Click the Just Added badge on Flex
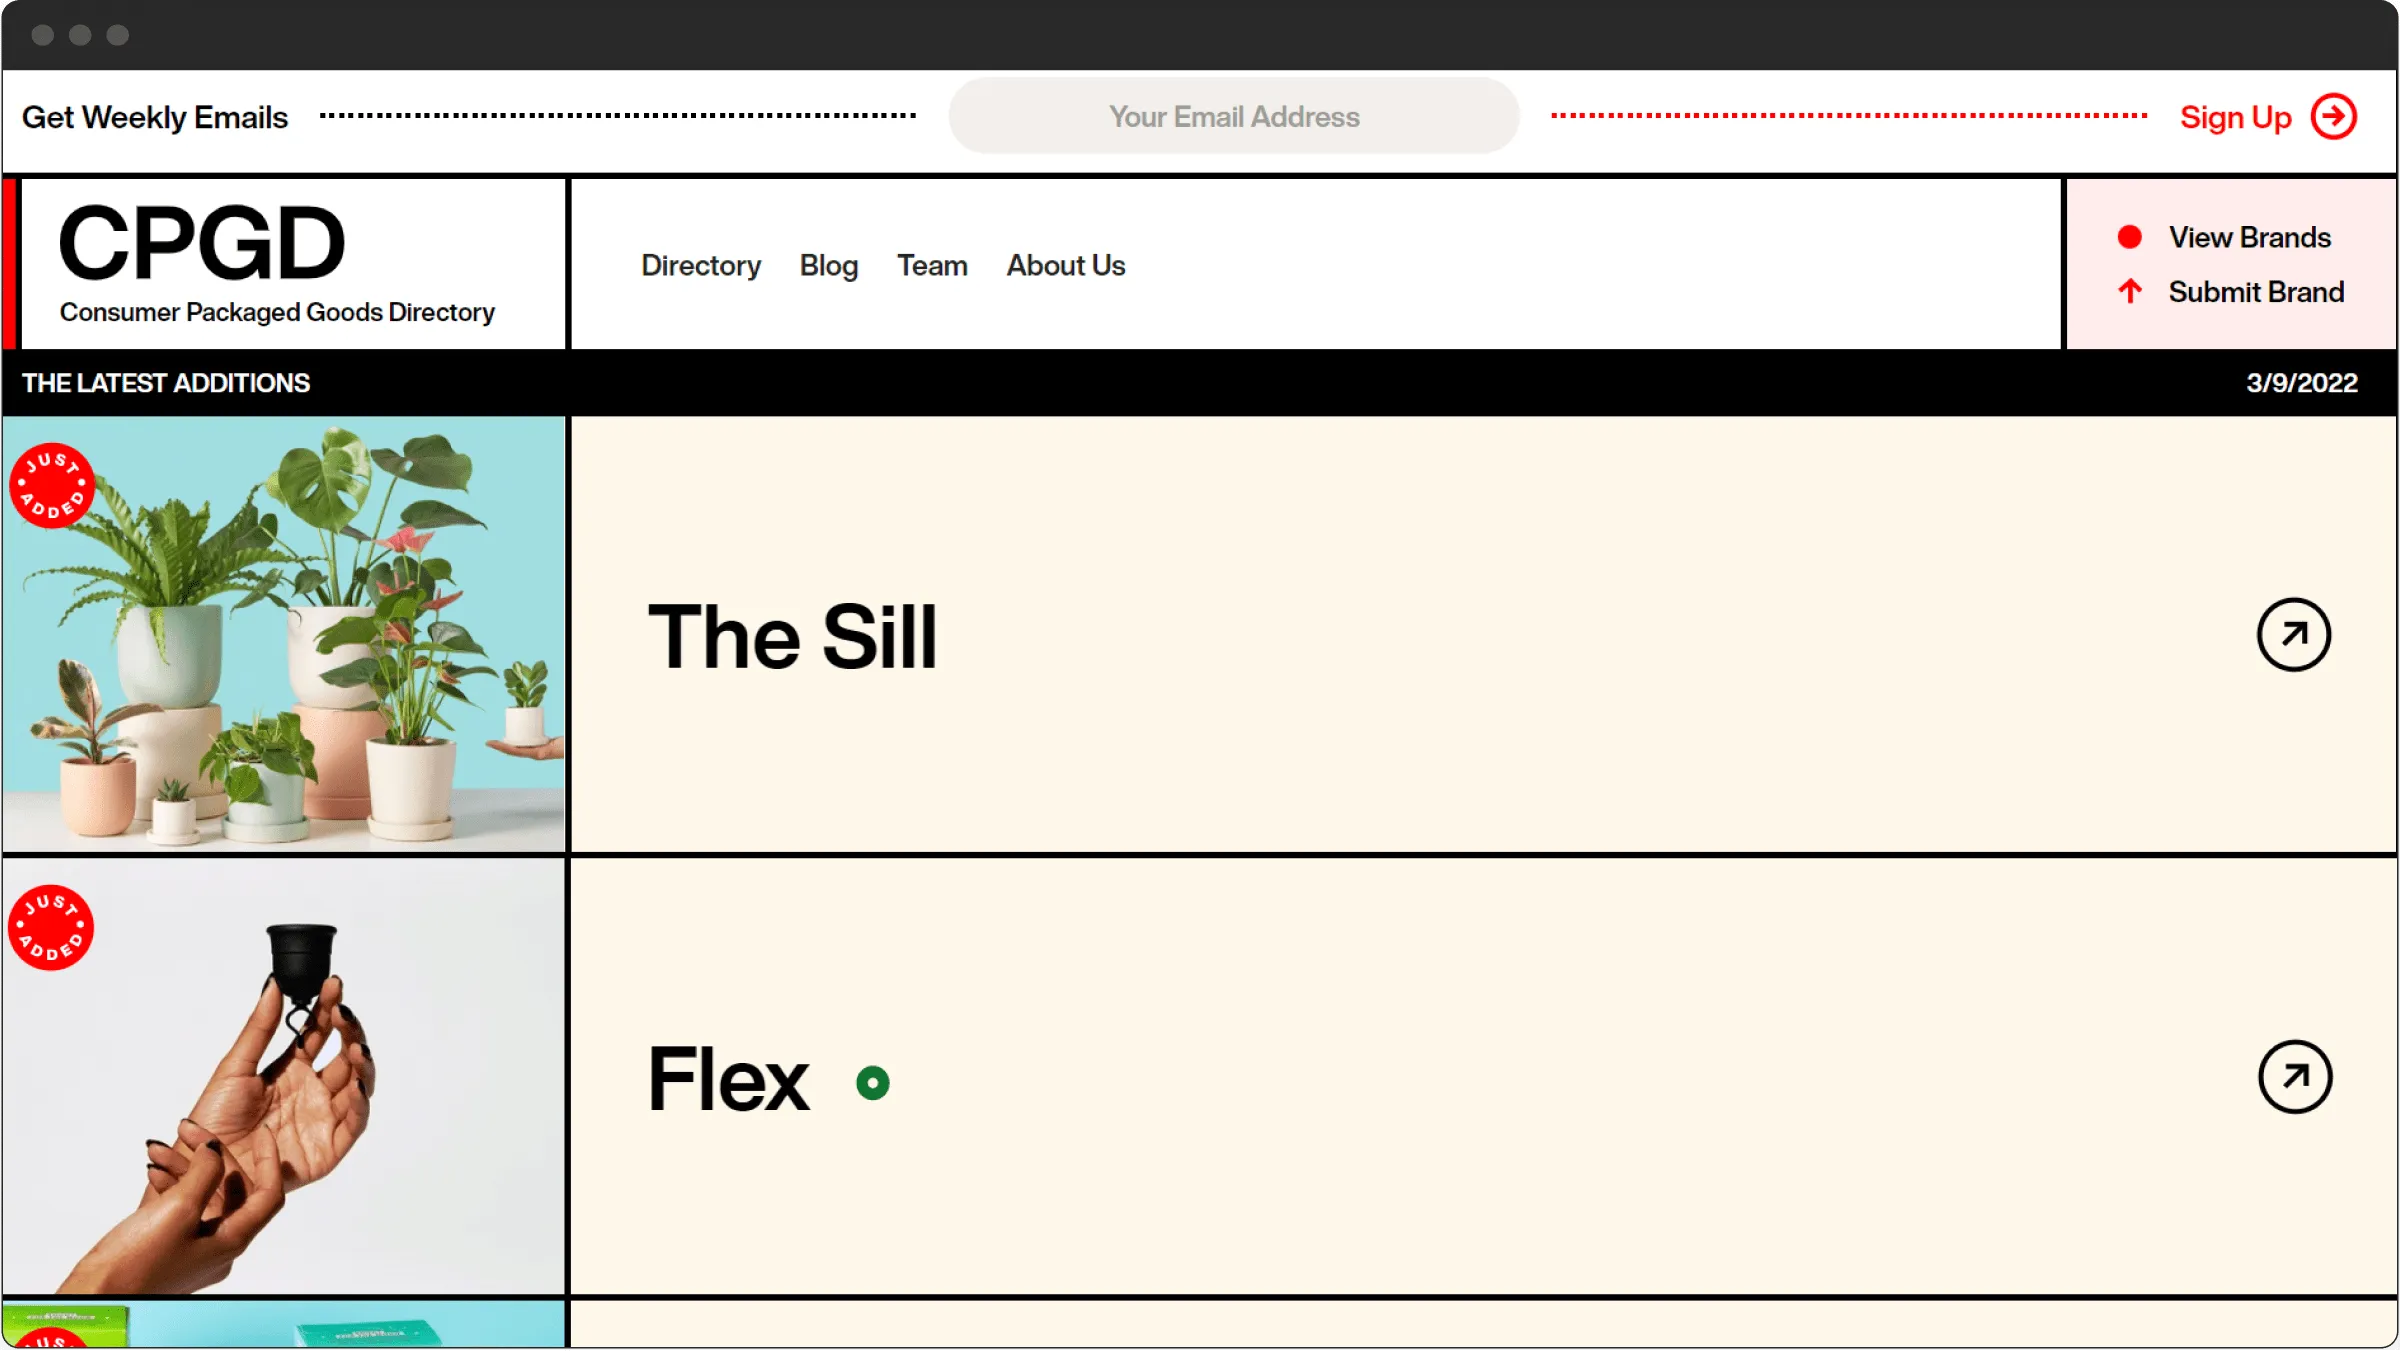Screen dimensions: 2400x1351 [x=51, y=926]
